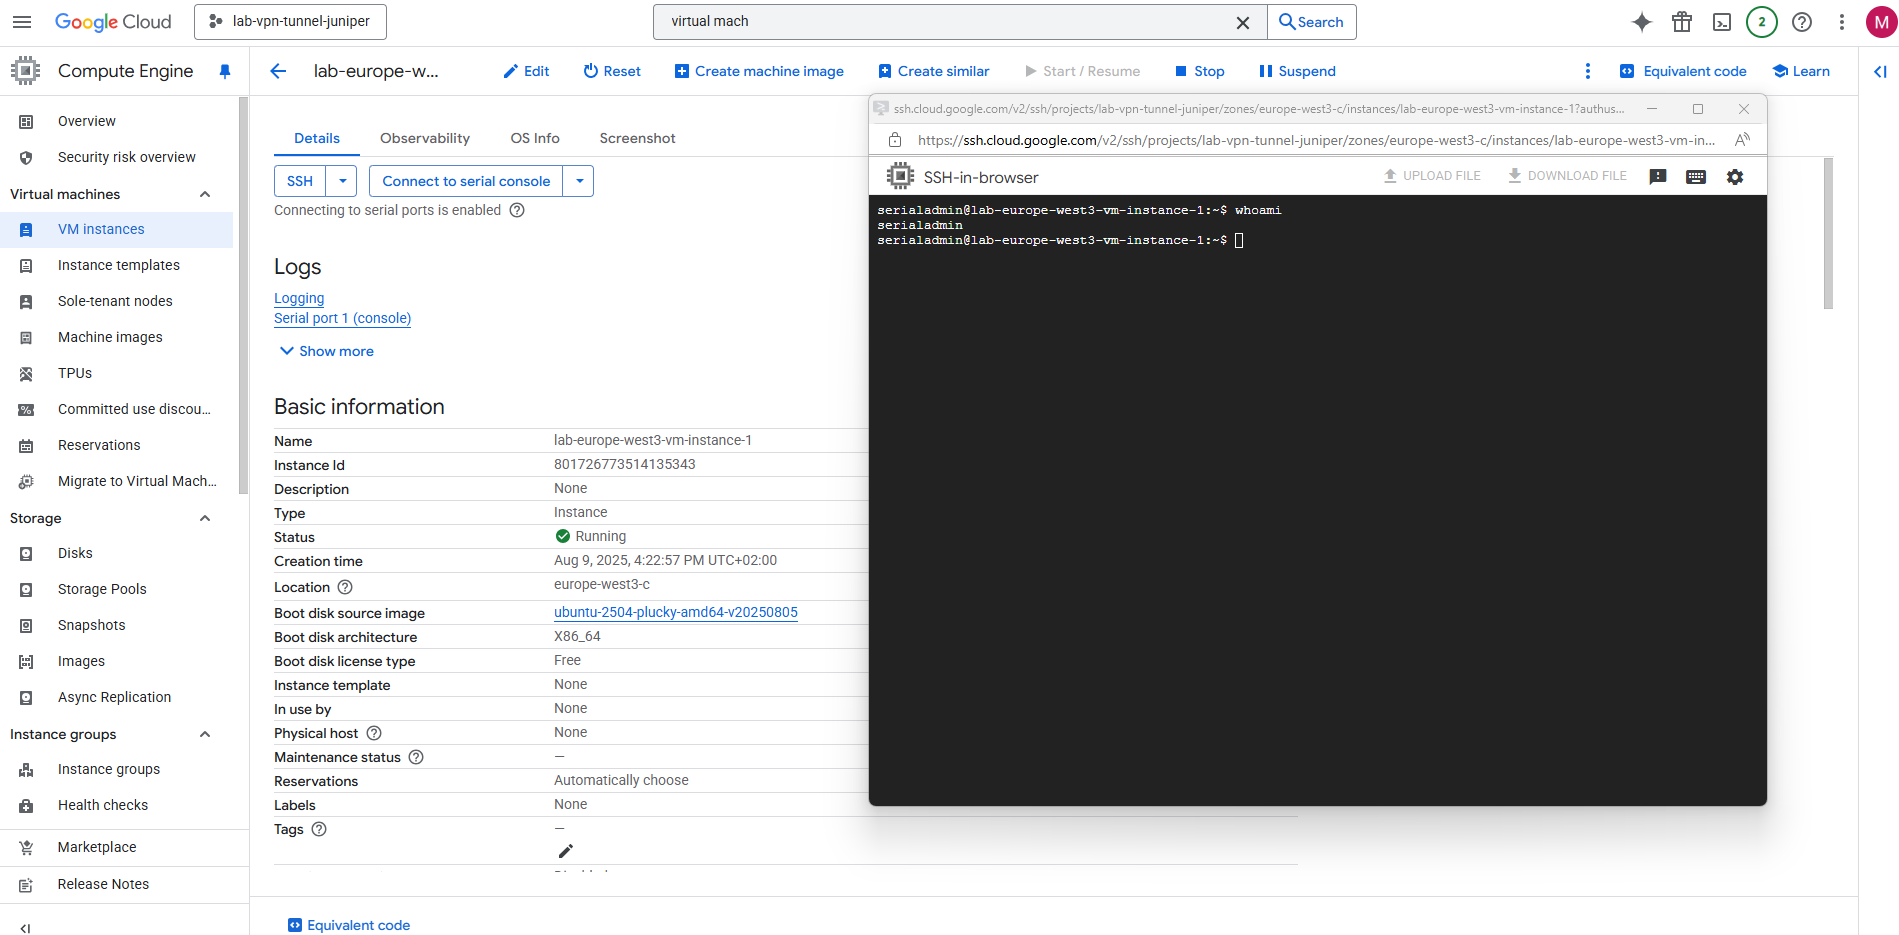The width and height of the screenshot is (1899, 935).
Task: Open ubuntu-2504-plucky boot image link
Action: point(676,612)
